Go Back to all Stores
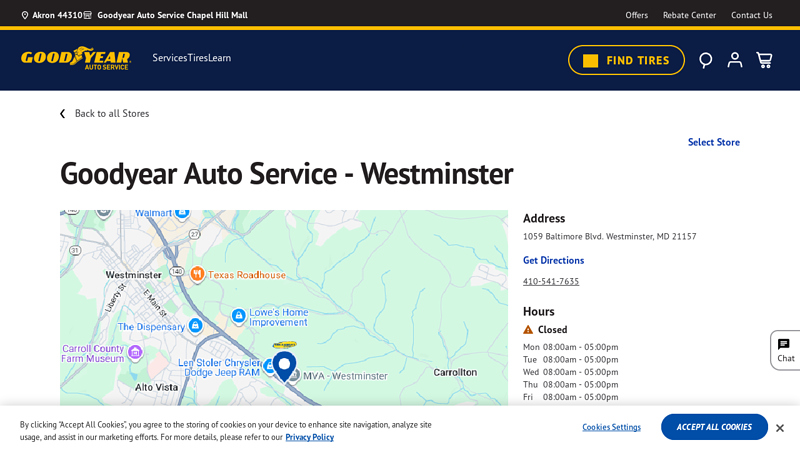This screenshot has height=450, width=800. [x=112, y=113]
